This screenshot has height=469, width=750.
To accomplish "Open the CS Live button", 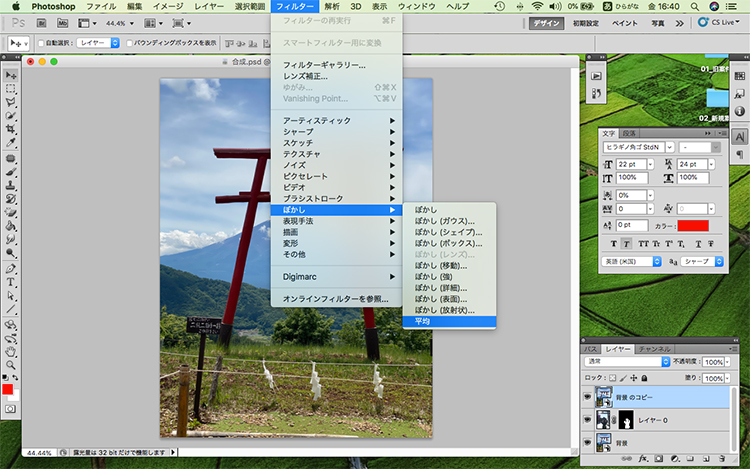I will pos(718,22).
